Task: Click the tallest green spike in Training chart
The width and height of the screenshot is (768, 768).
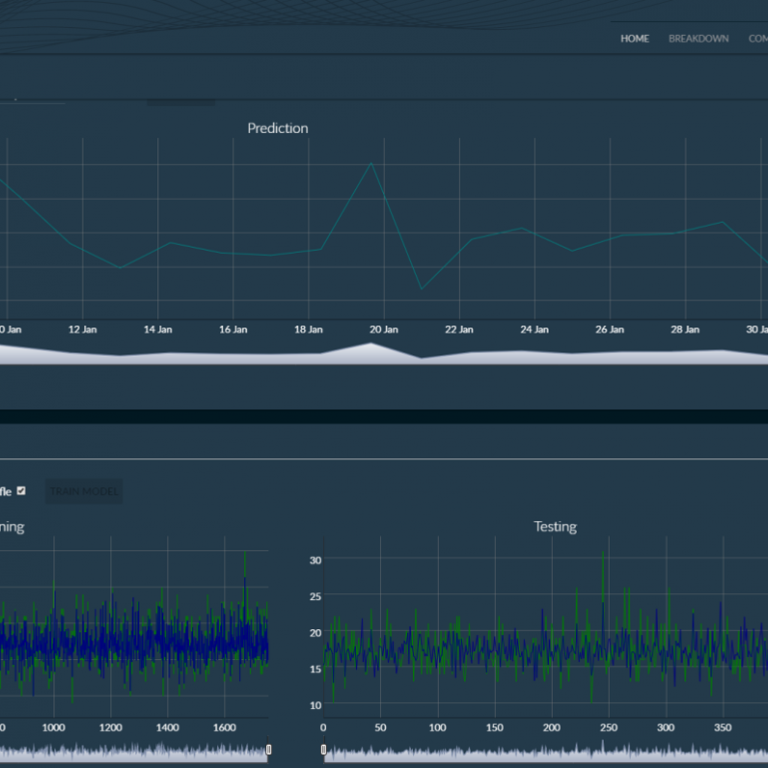Action: [x=245, y=554]
